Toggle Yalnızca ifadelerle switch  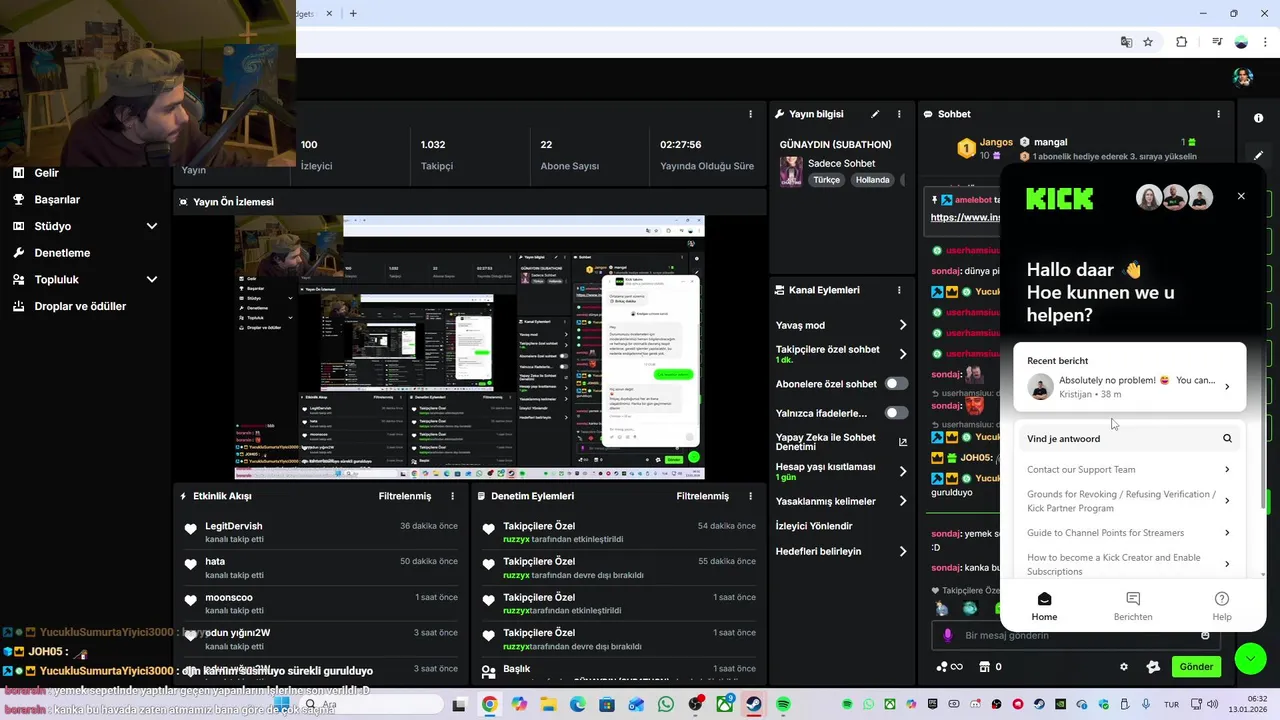pos(897,413)
